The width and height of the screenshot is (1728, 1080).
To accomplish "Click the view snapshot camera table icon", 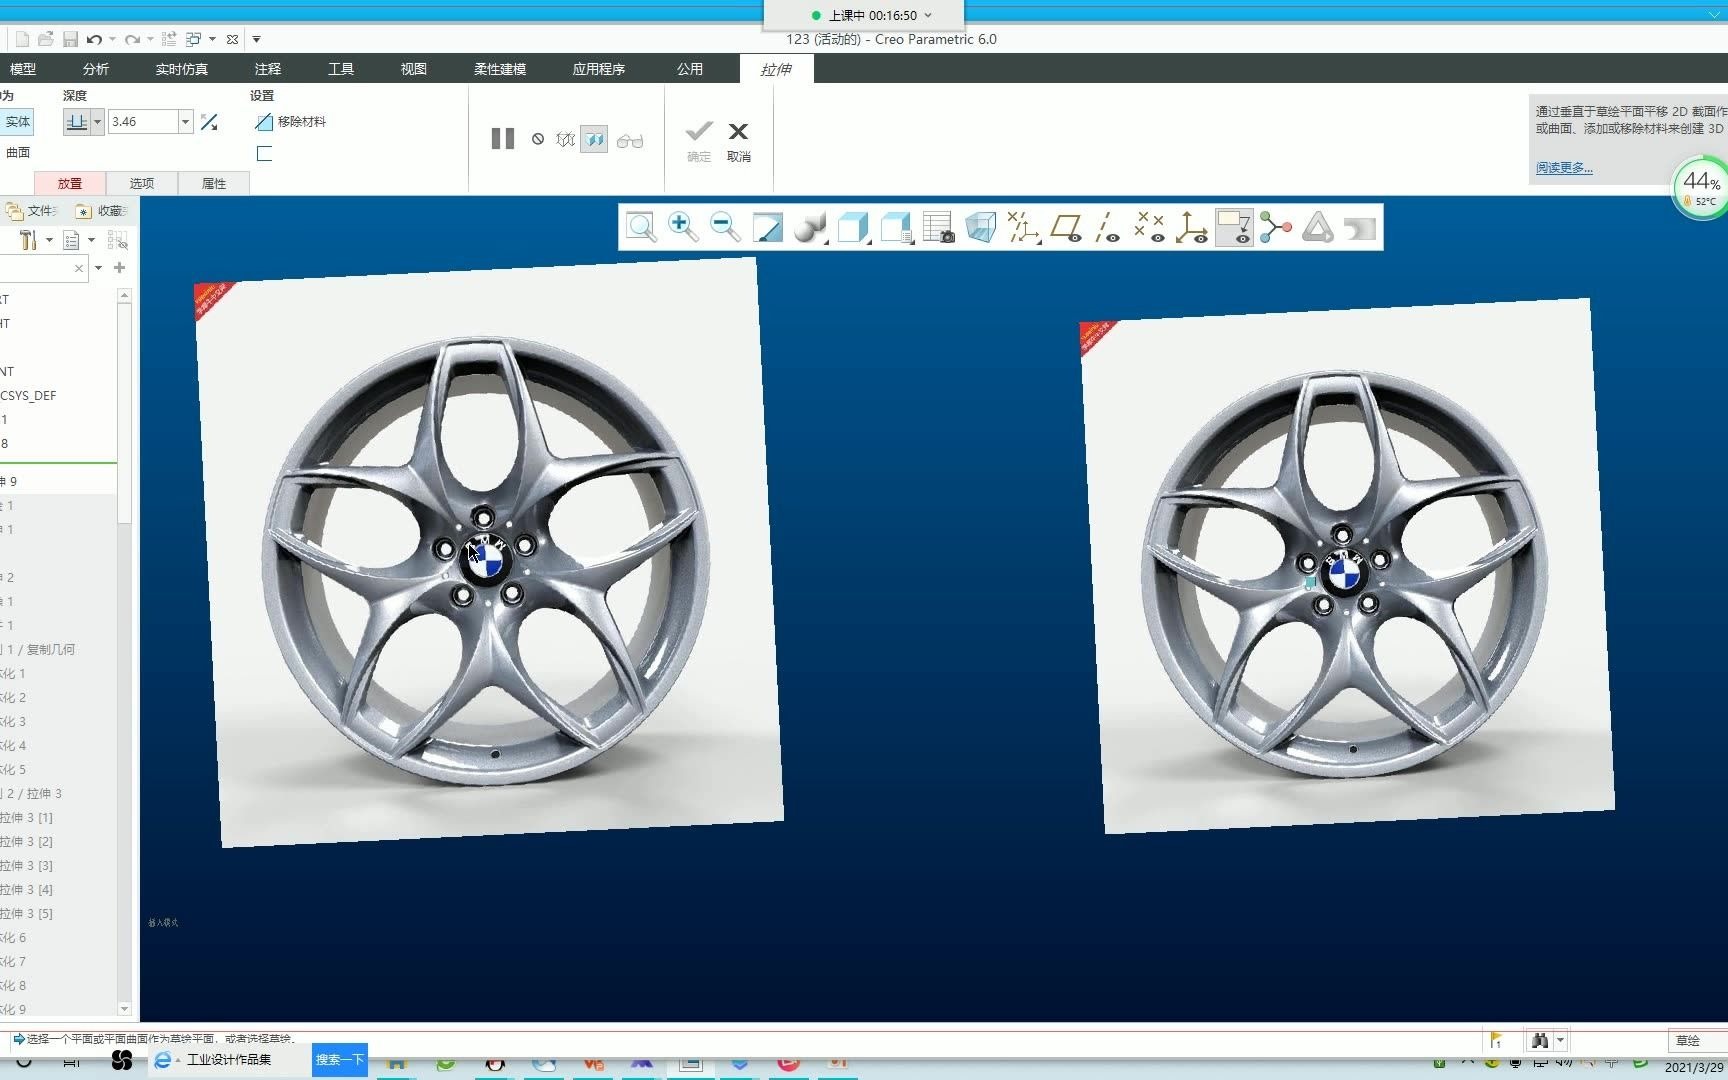I will click(939, 228).
